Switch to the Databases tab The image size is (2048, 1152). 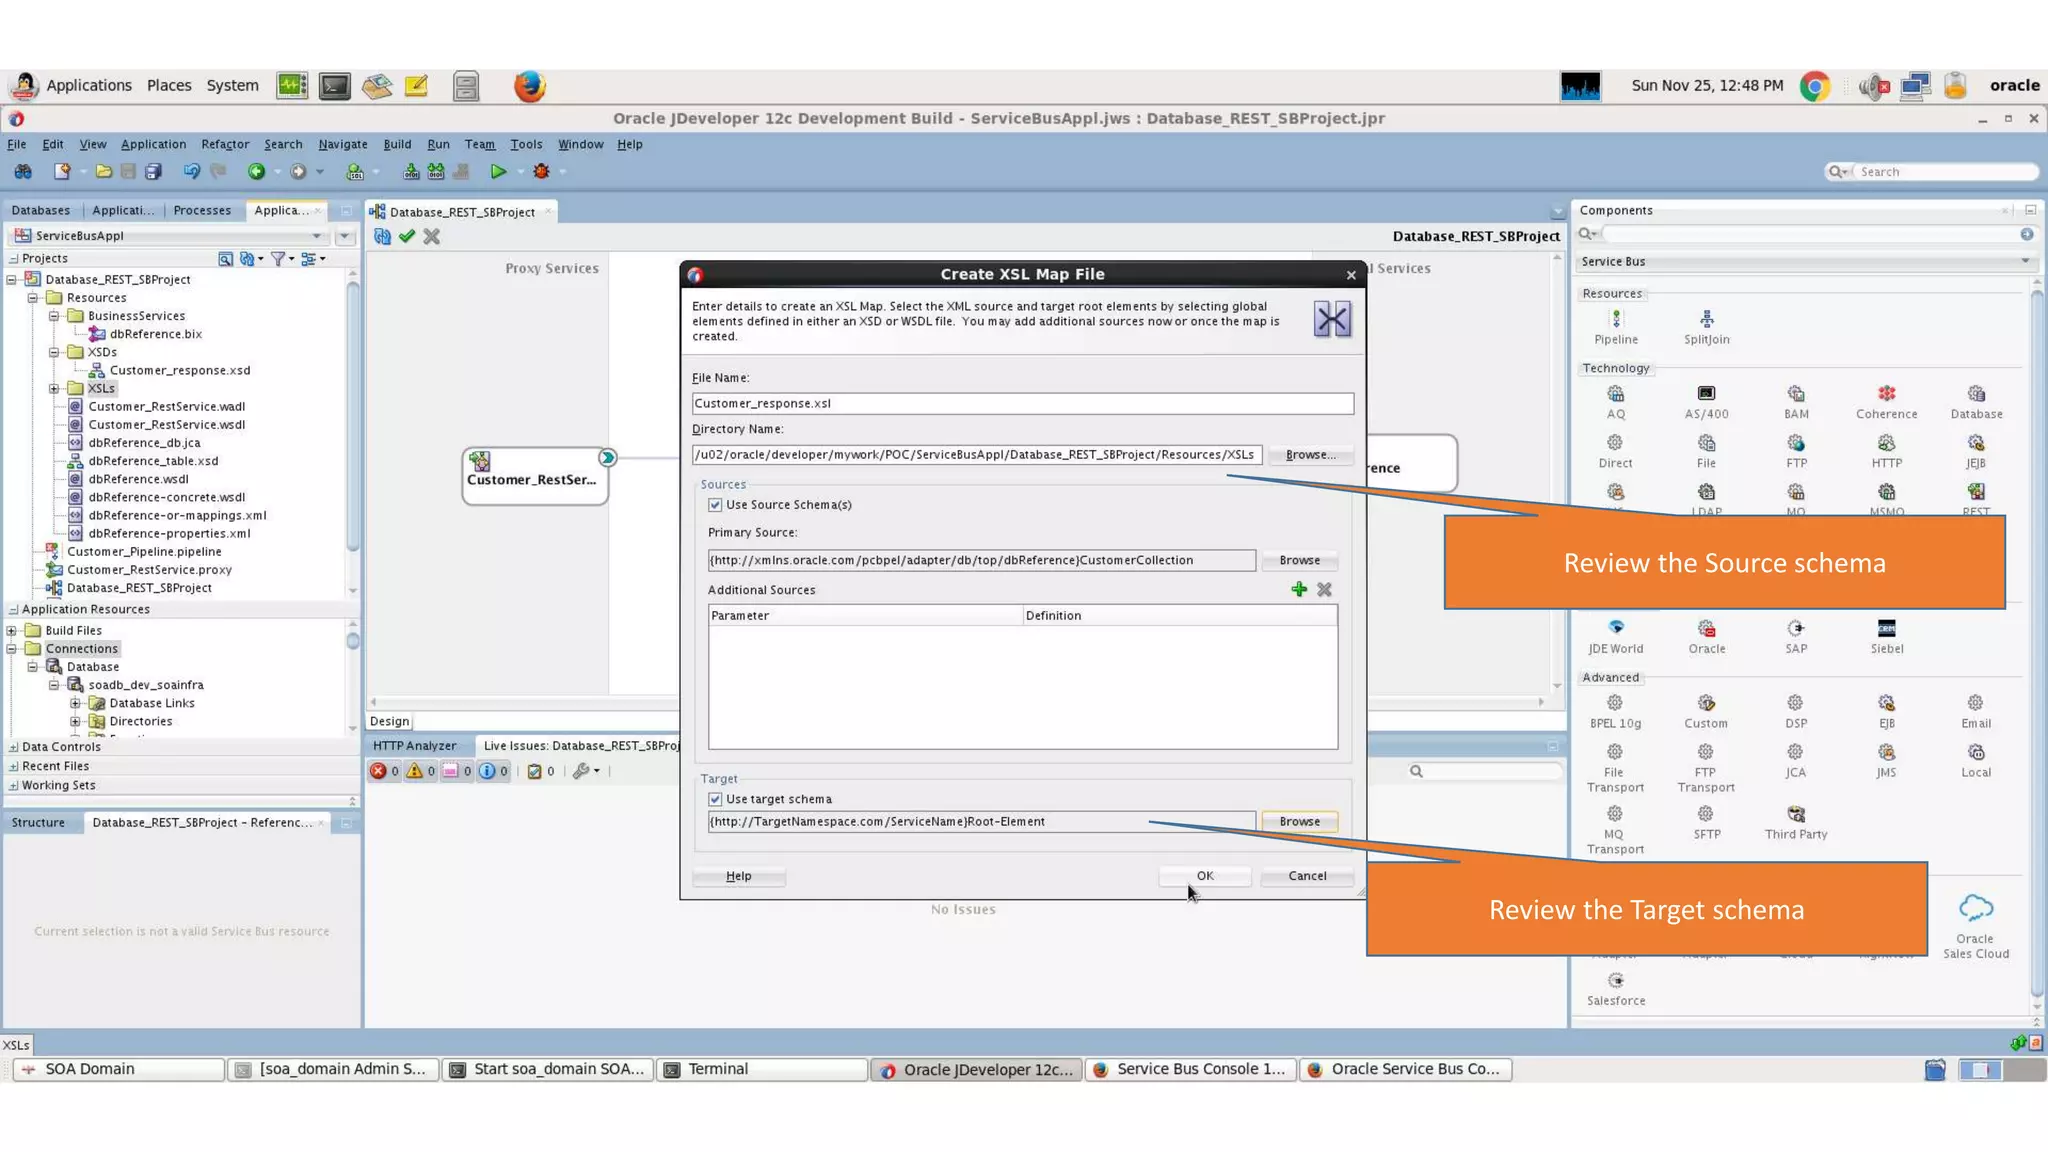(41, 210)
